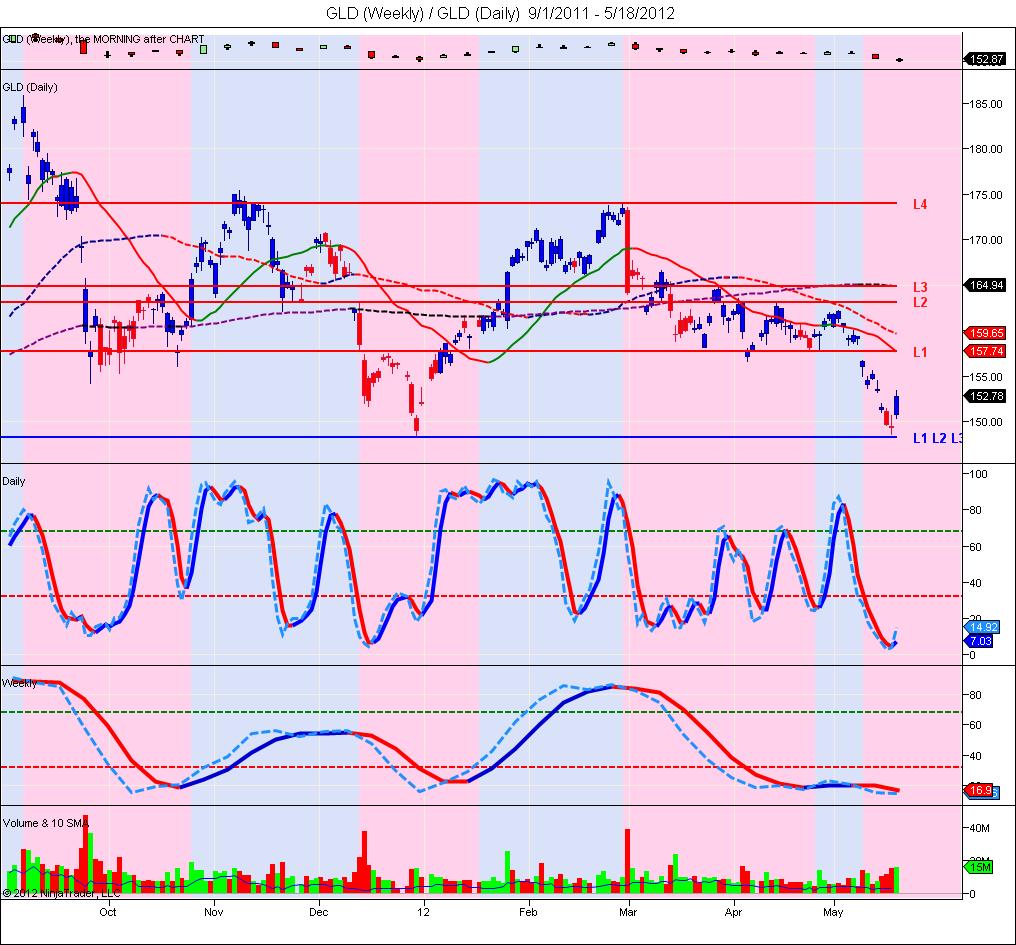Select the 14.92 light blue stochastic marker
Screen dimensions: 1016x945
pos(984,627)
